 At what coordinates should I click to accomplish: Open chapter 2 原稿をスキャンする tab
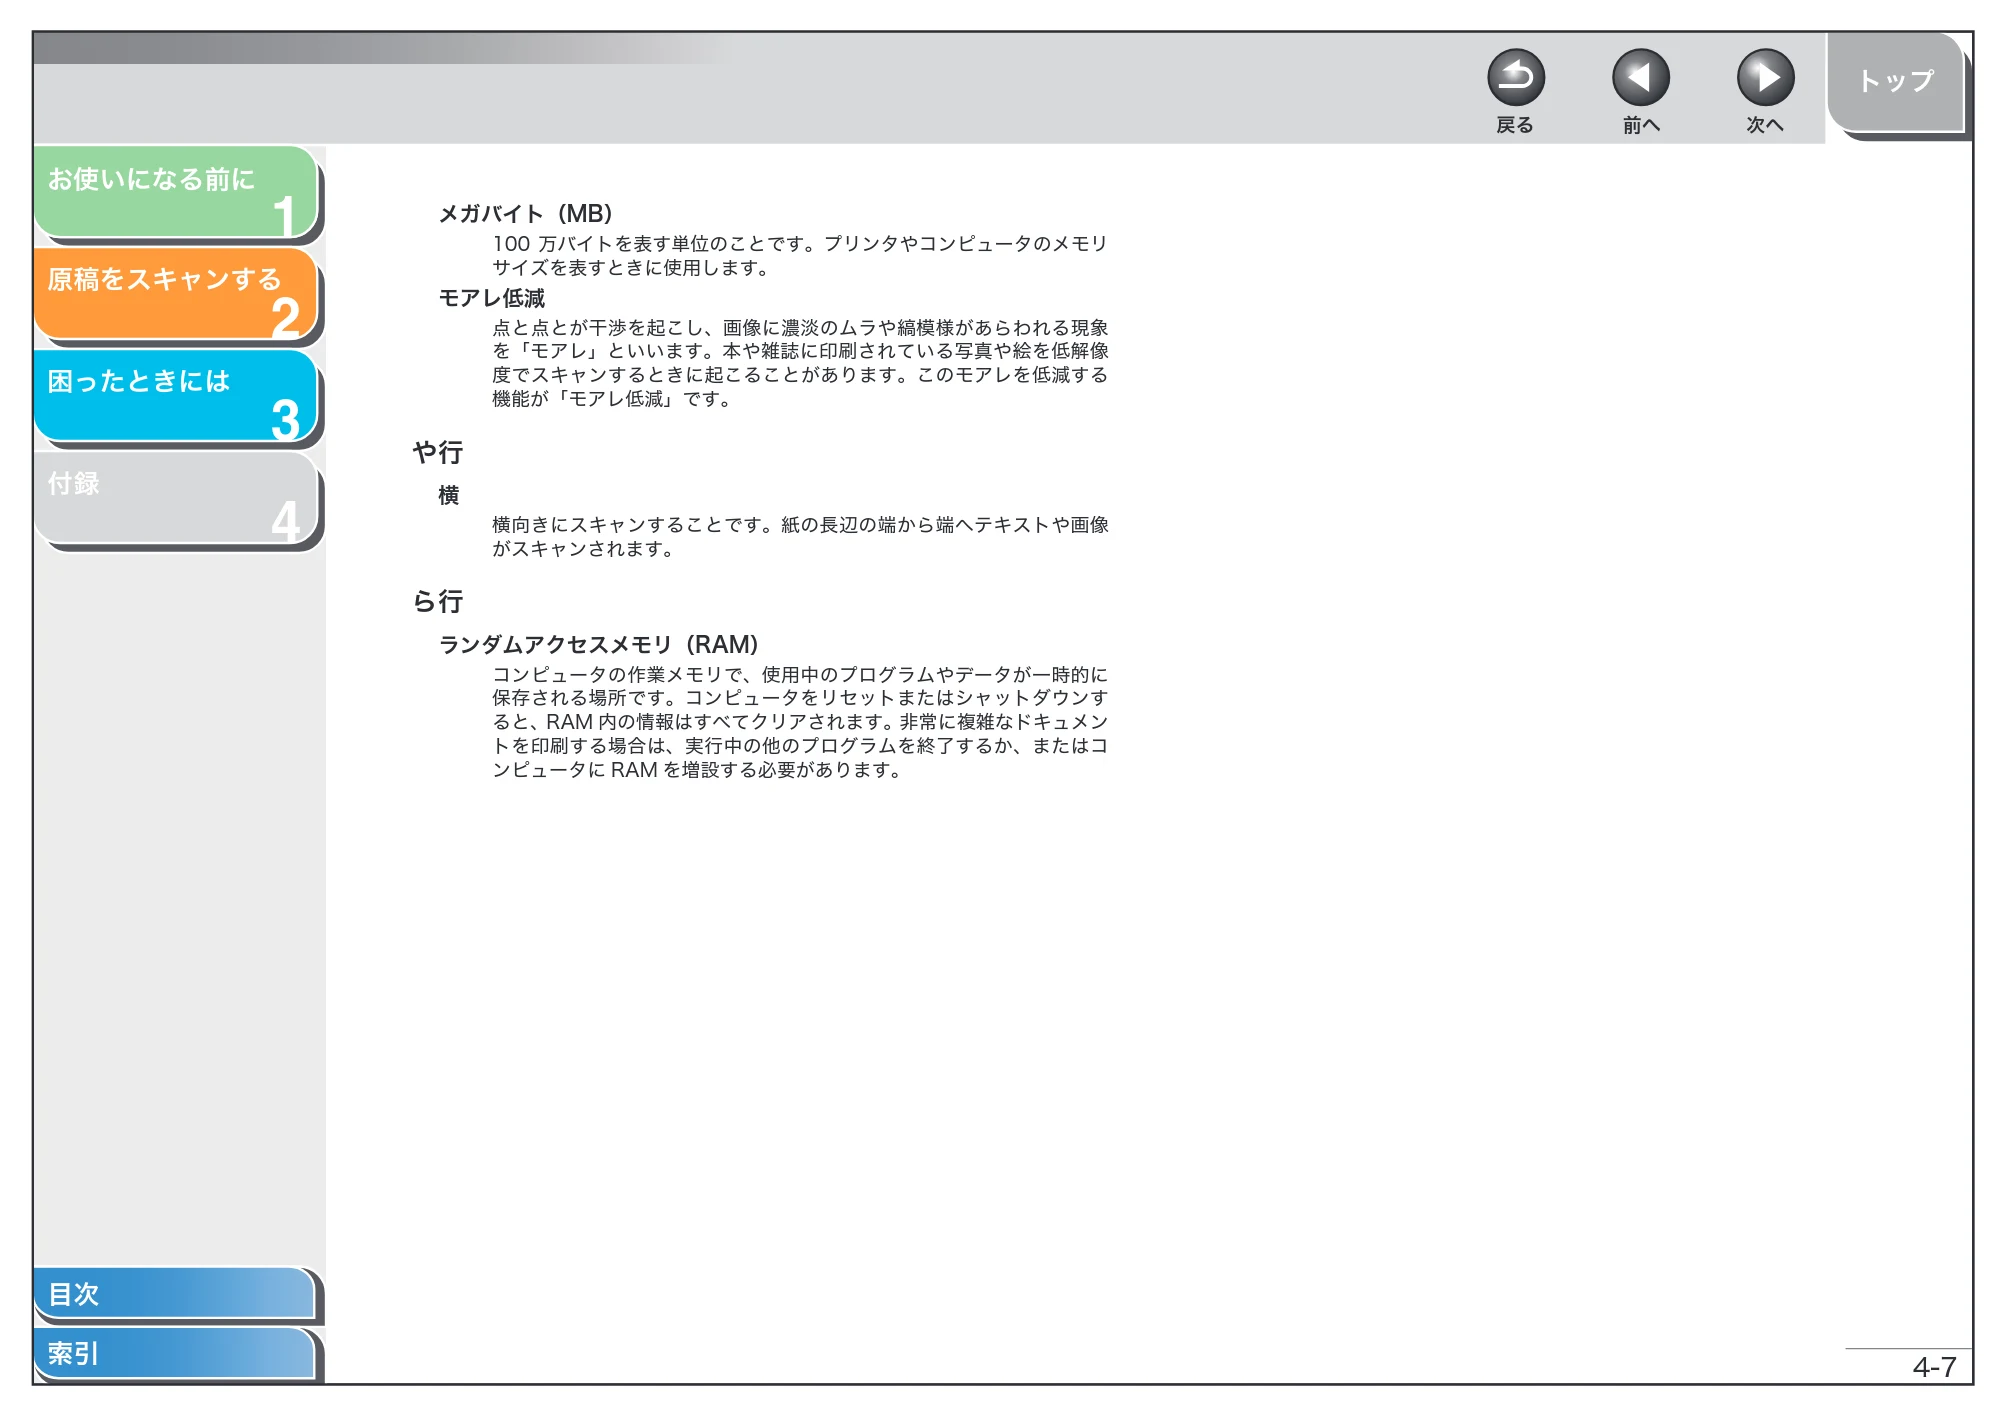pos(176,293)
